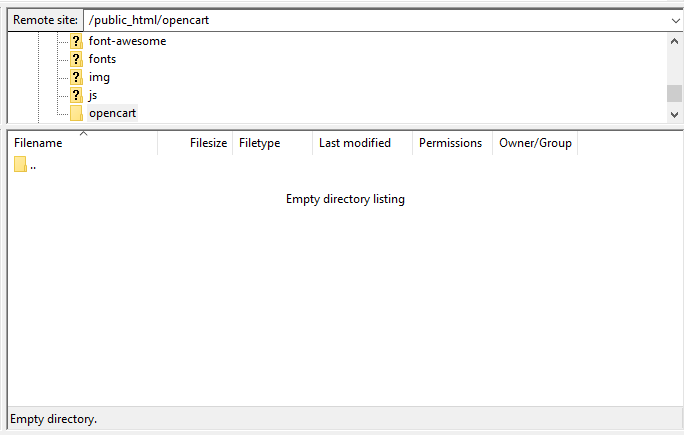Sort by Filename column header
Screen dimensions: 684x435
[82, 143]
